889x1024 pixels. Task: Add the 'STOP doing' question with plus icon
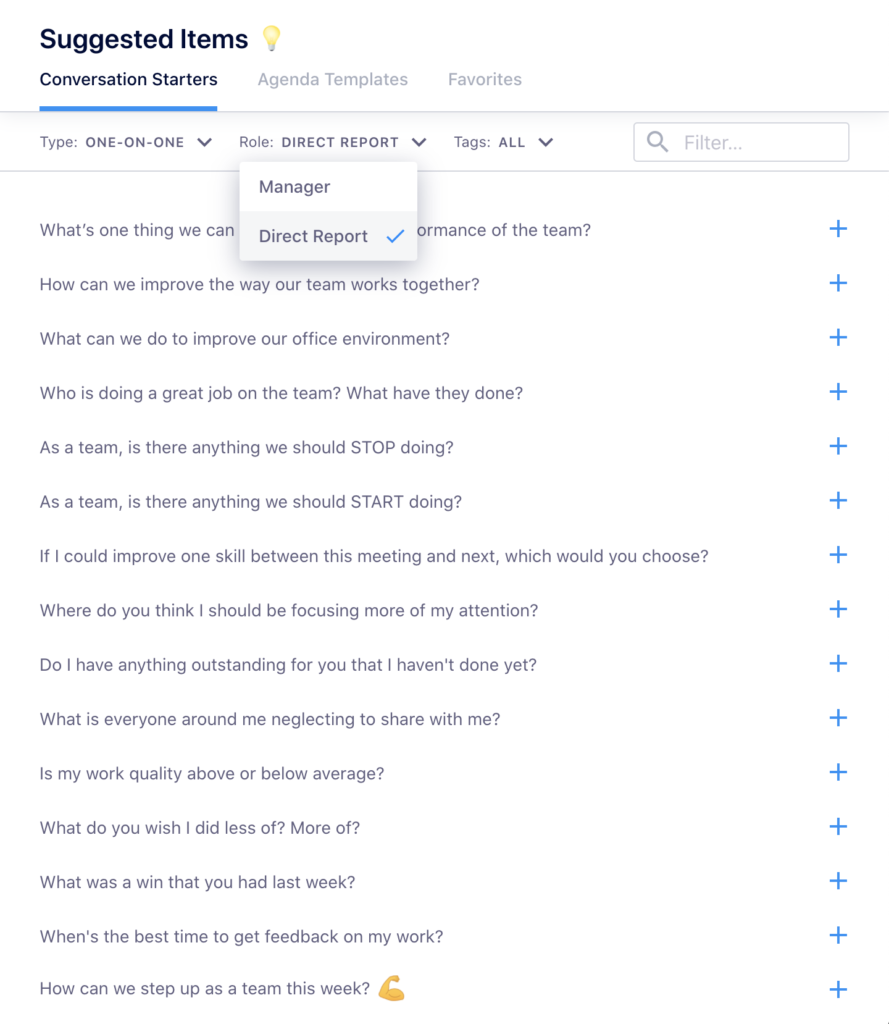pos(838,447)
